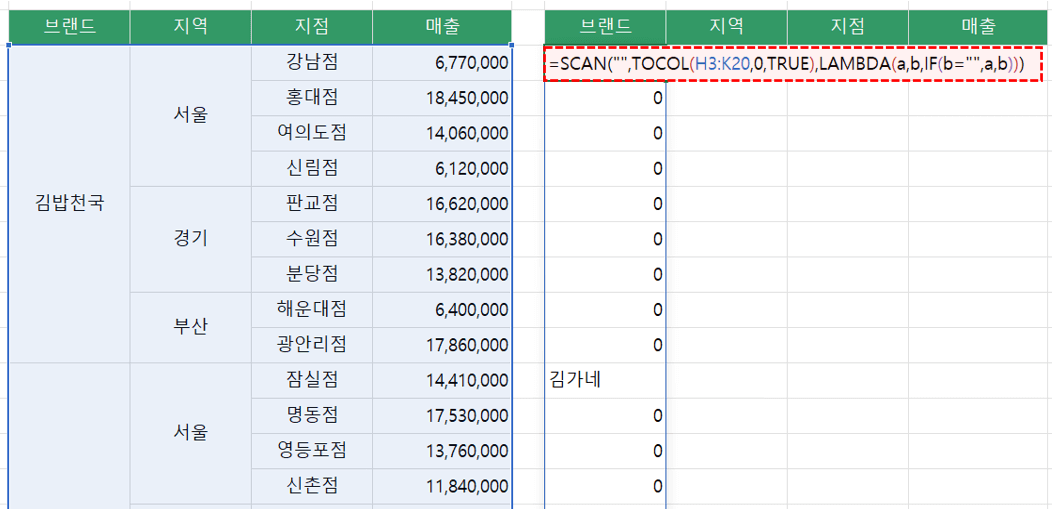The image size is (1052, 509).
Task: Select the cell containing 18,450,000
Action: pos(442,98)
